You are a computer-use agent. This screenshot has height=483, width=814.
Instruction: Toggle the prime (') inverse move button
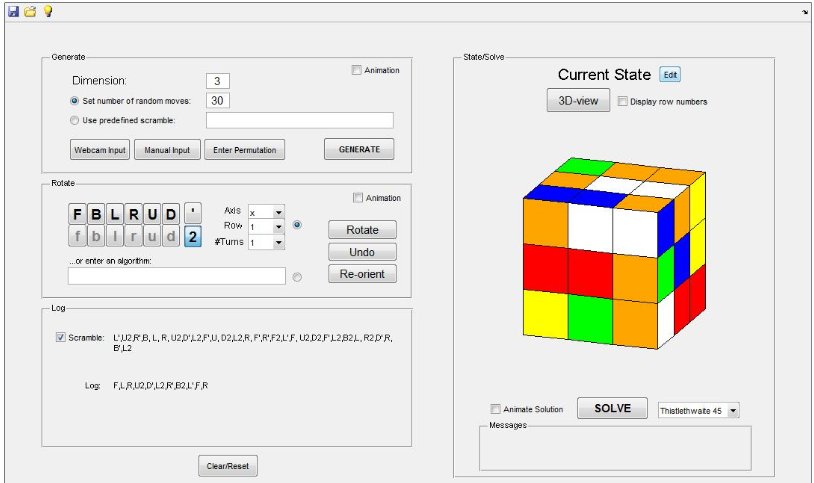[x=193, y=214]
